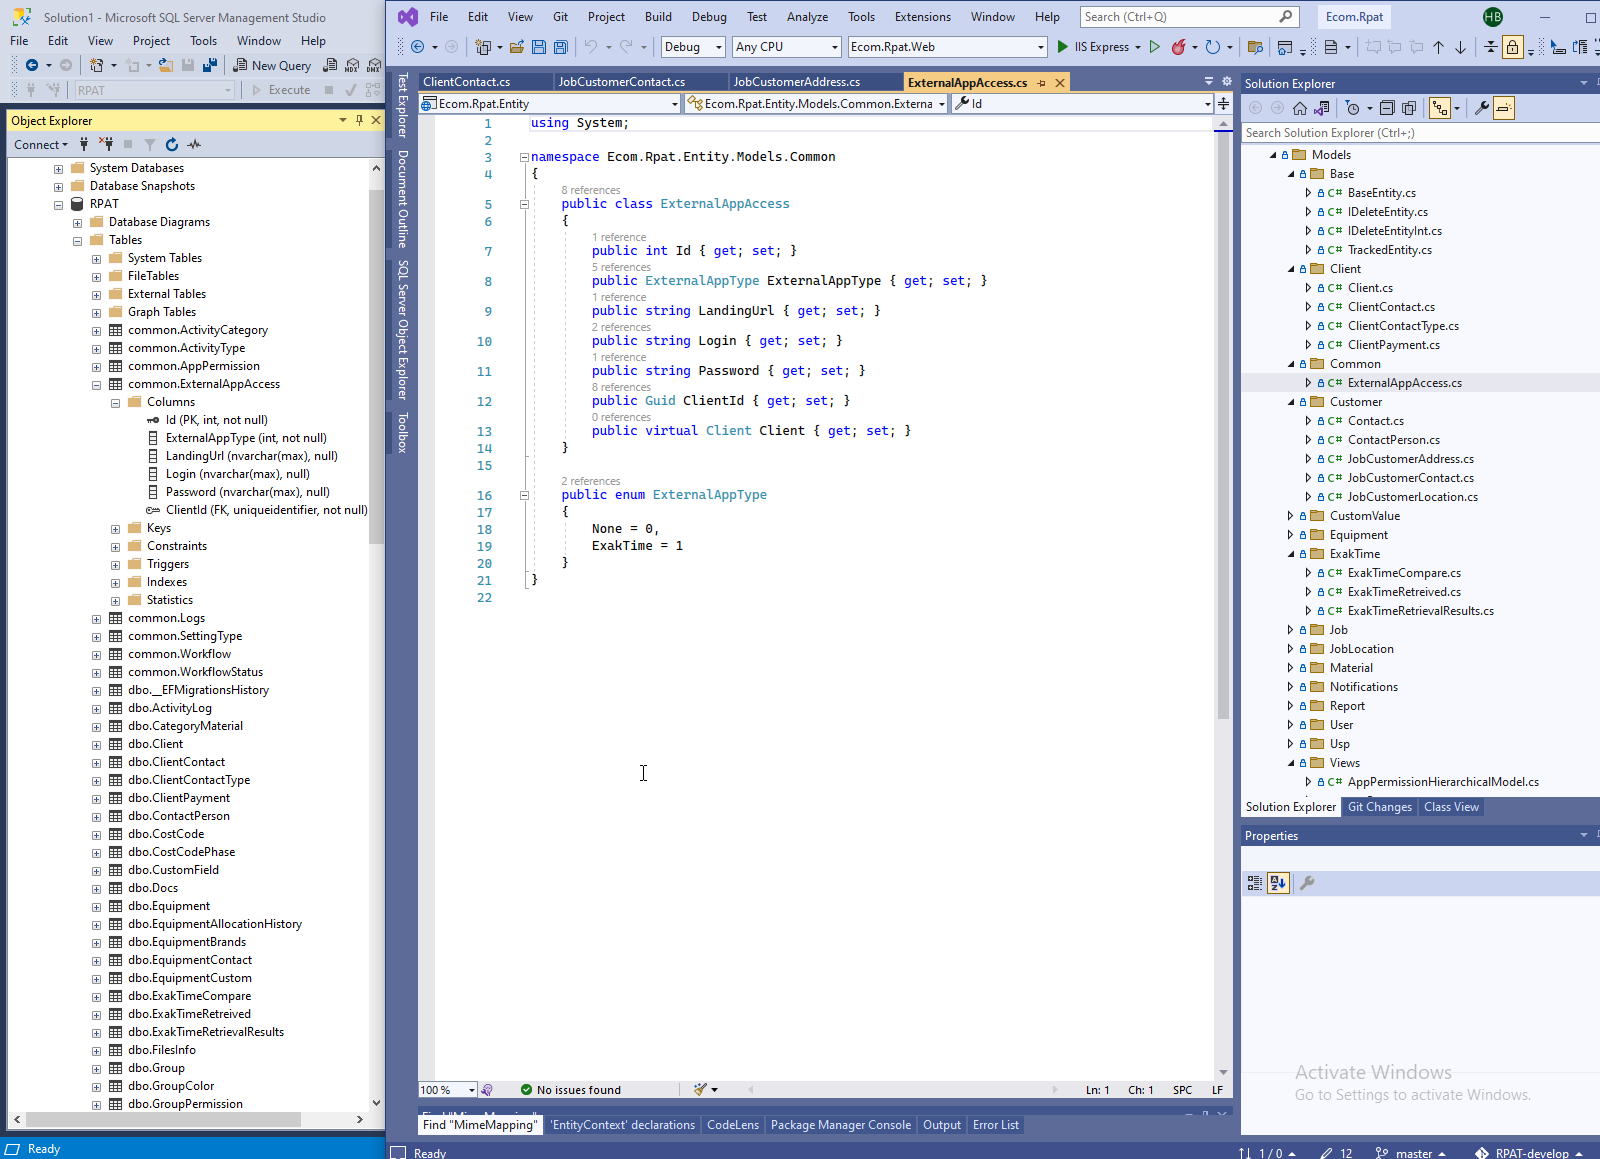Click SSMS Navigate Backward arrow icon

click(x=32, y=65)
